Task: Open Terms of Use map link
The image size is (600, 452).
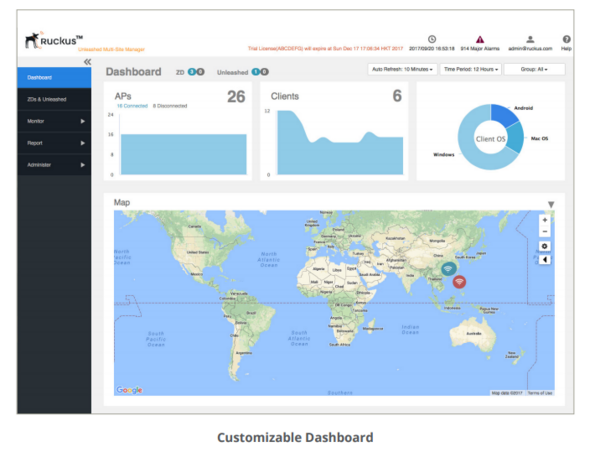Action: tap(540, 393)
